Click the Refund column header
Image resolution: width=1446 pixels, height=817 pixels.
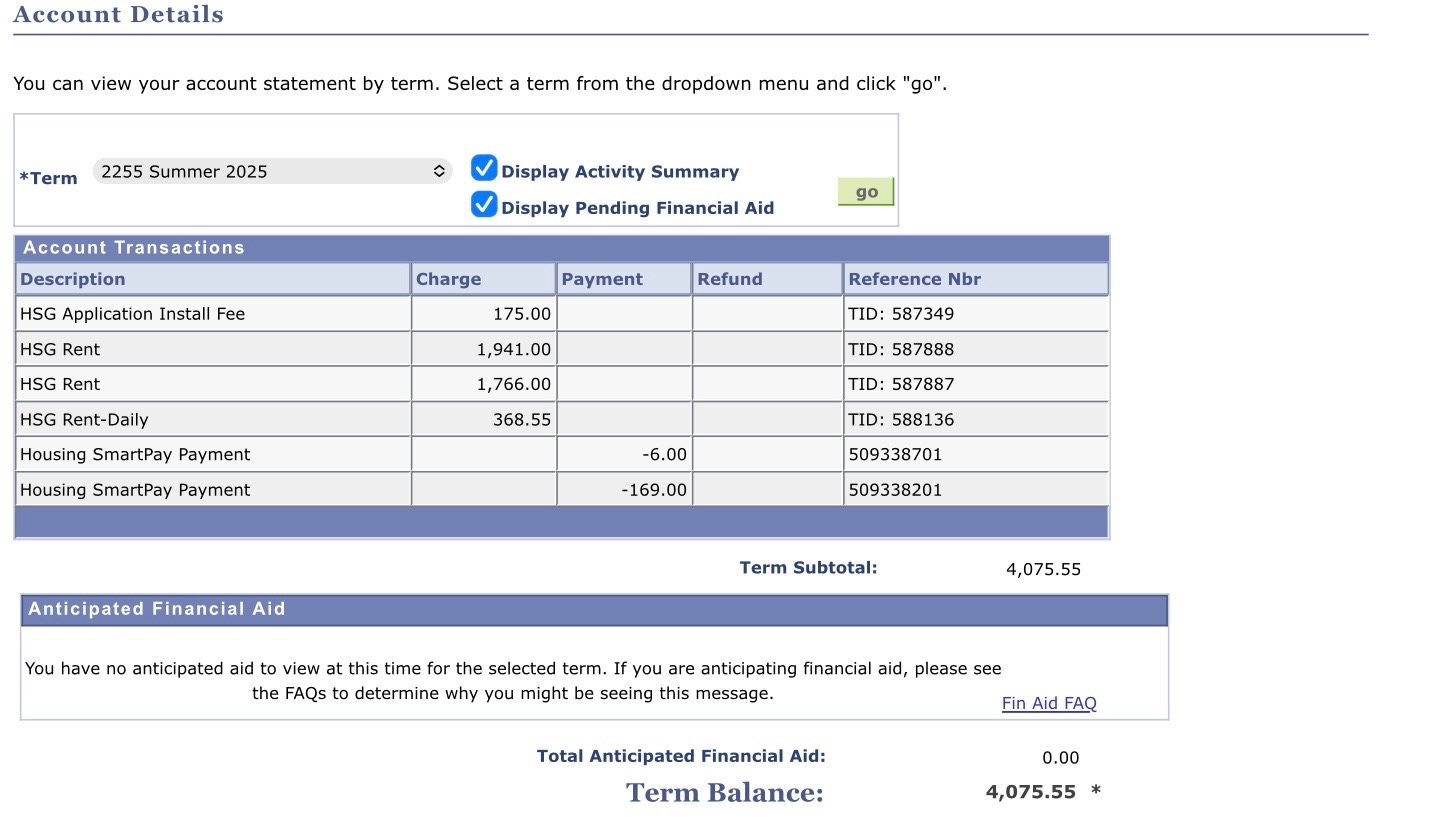point(730,279)
